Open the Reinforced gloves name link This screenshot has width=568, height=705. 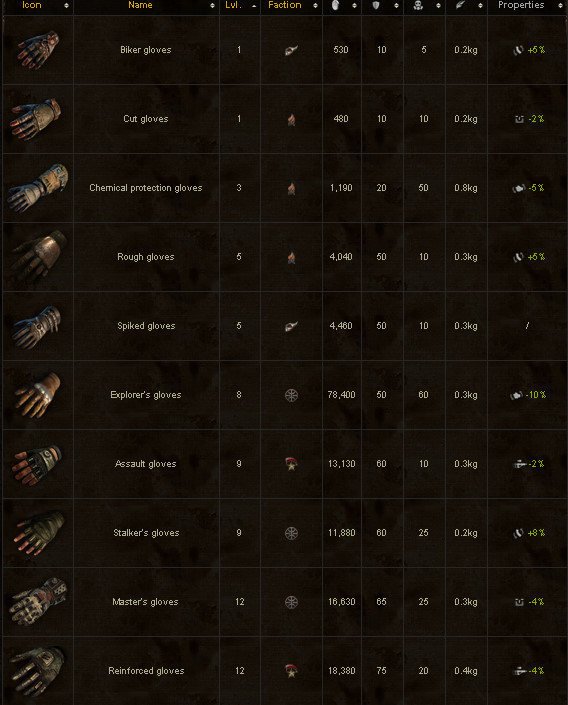pos(146,671)
